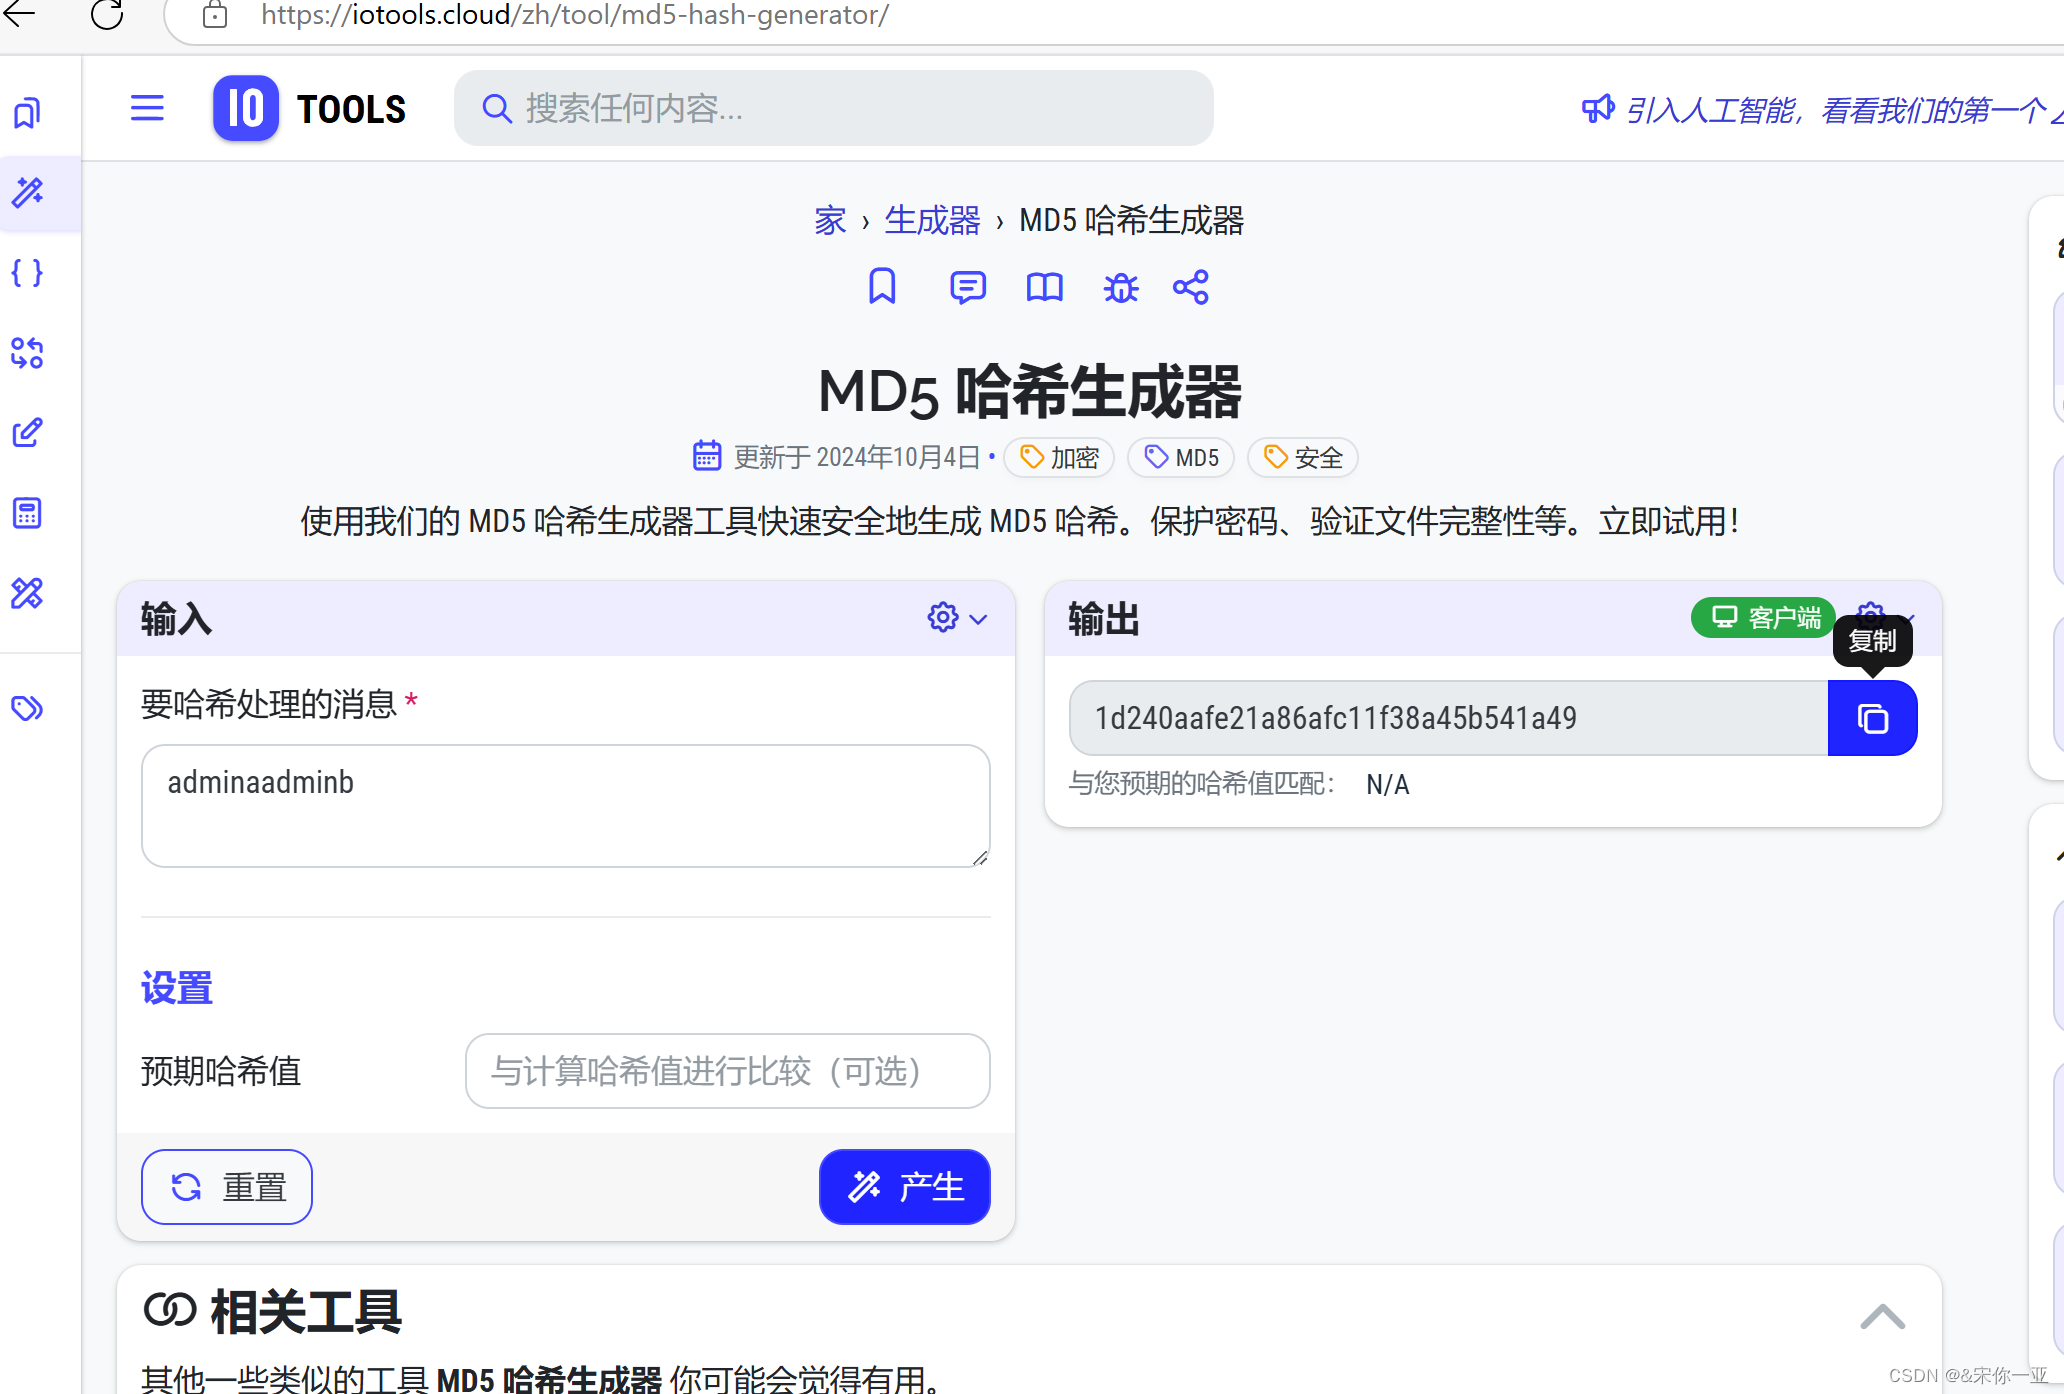The height and width of the screenshot is (1394, 2064).
Task: Go to 家 breadcrumb link
Action: pos(829,220)
